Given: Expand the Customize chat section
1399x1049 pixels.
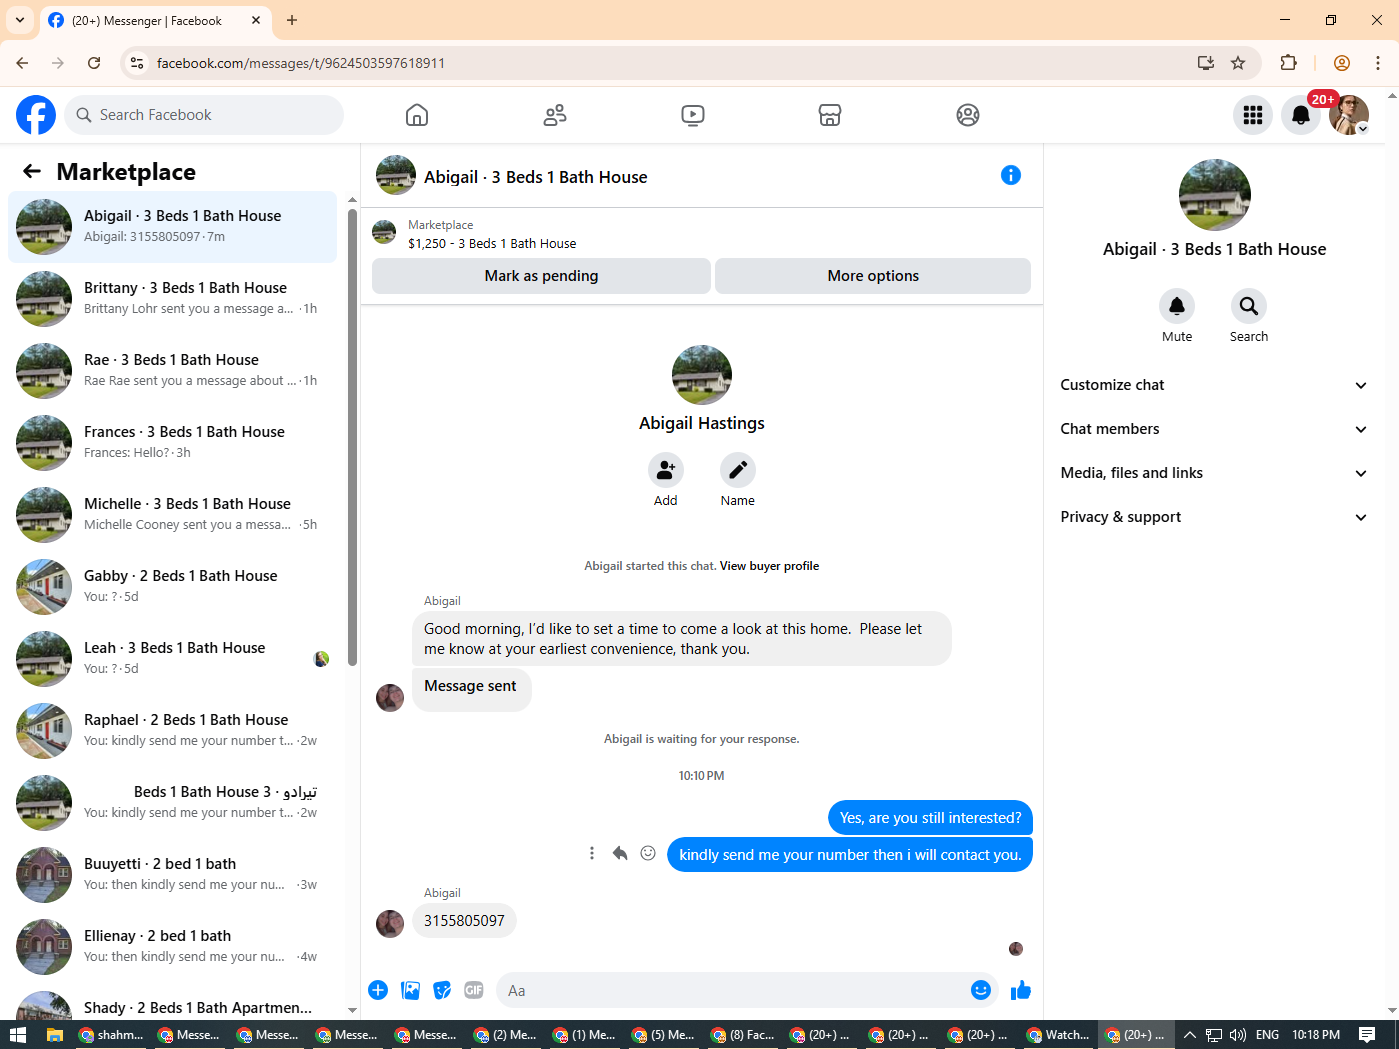Looking at the screenshot, I should [1214, 385].
